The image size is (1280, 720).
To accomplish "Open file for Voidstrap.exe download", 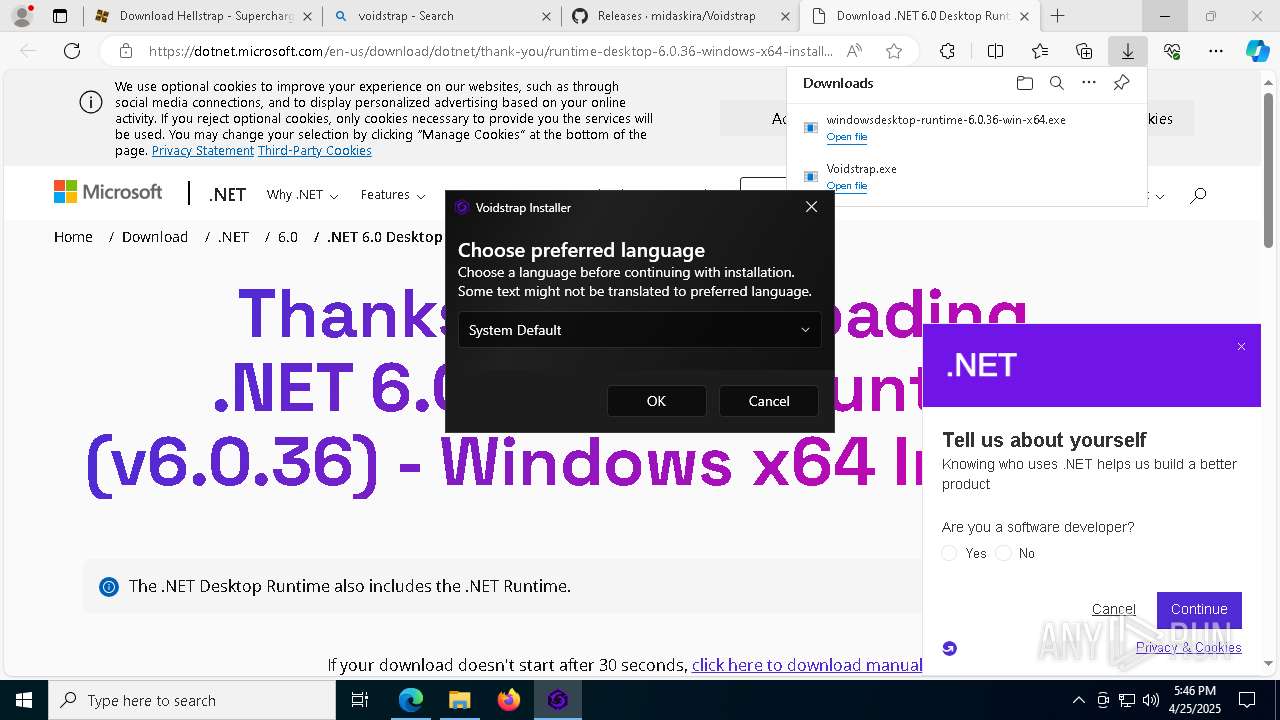I will tap(847, 186).
